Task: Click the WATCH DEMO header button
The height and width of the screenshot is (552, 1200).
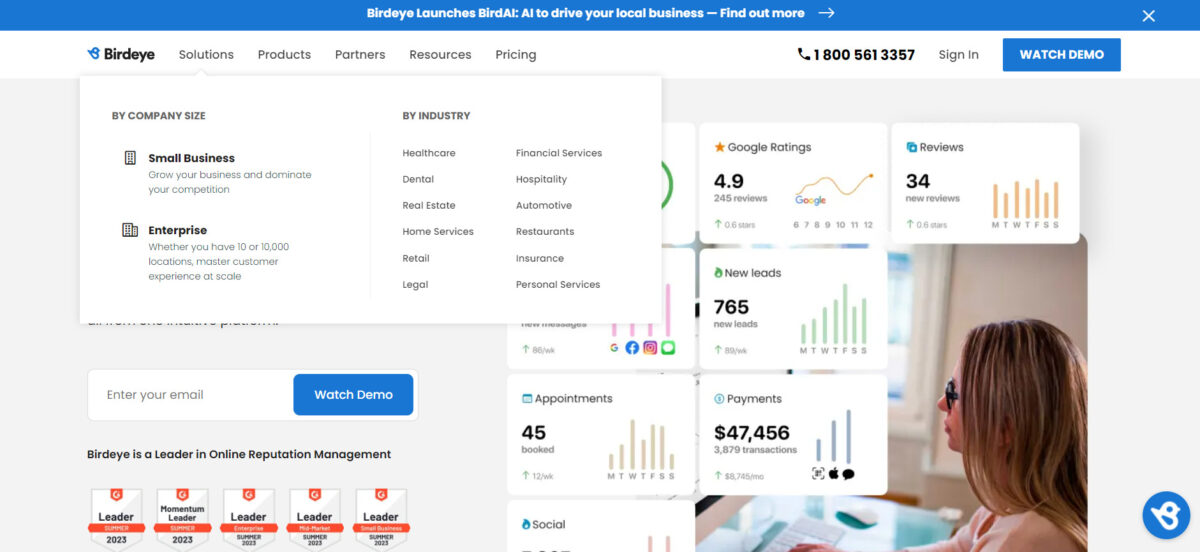Action: click(1061, 54)
